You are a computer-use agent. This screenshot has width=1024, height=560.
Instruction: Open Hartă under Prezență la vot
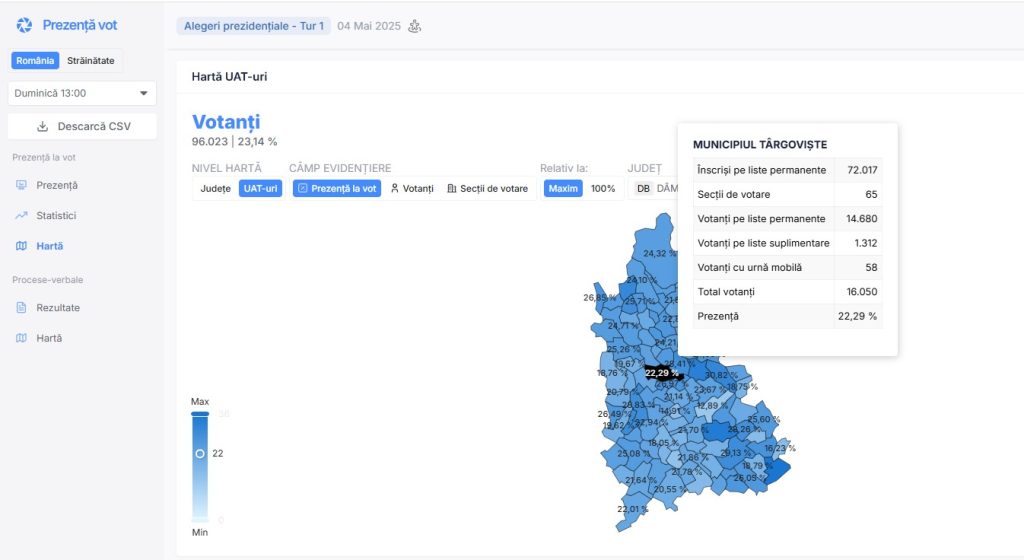pos(49,246)
